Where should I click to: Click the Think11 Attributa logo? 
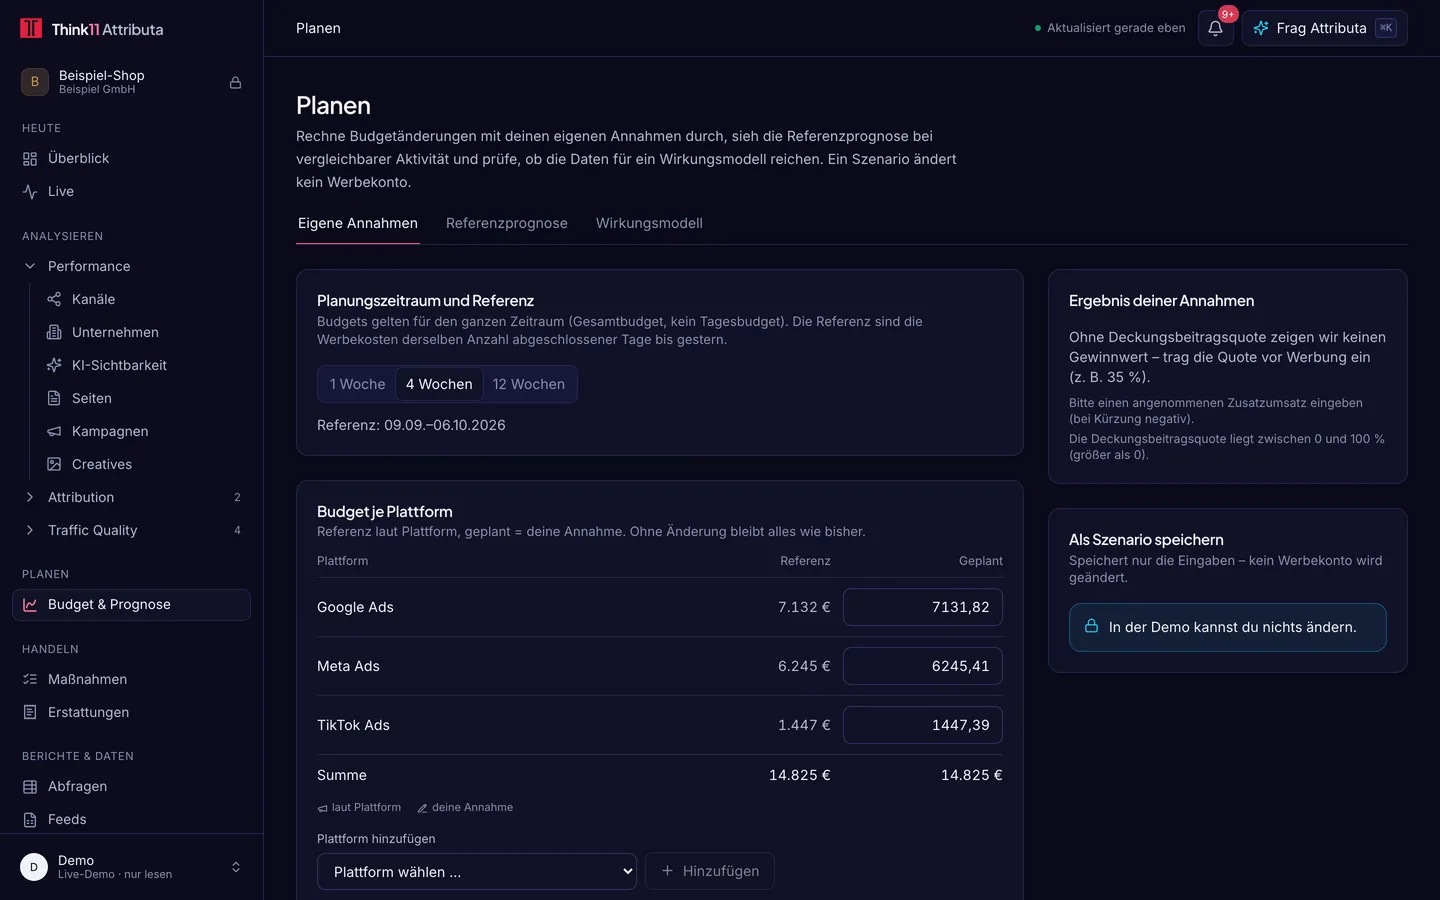[x=91, y=29]
